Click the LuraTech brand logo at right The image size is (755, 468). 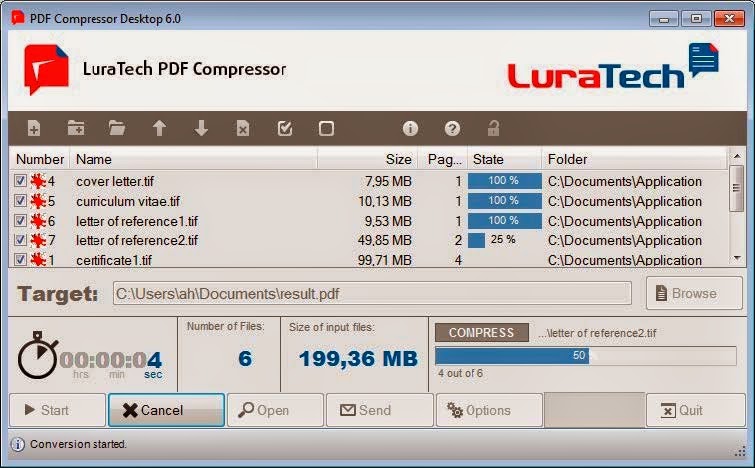pos(613,67)
